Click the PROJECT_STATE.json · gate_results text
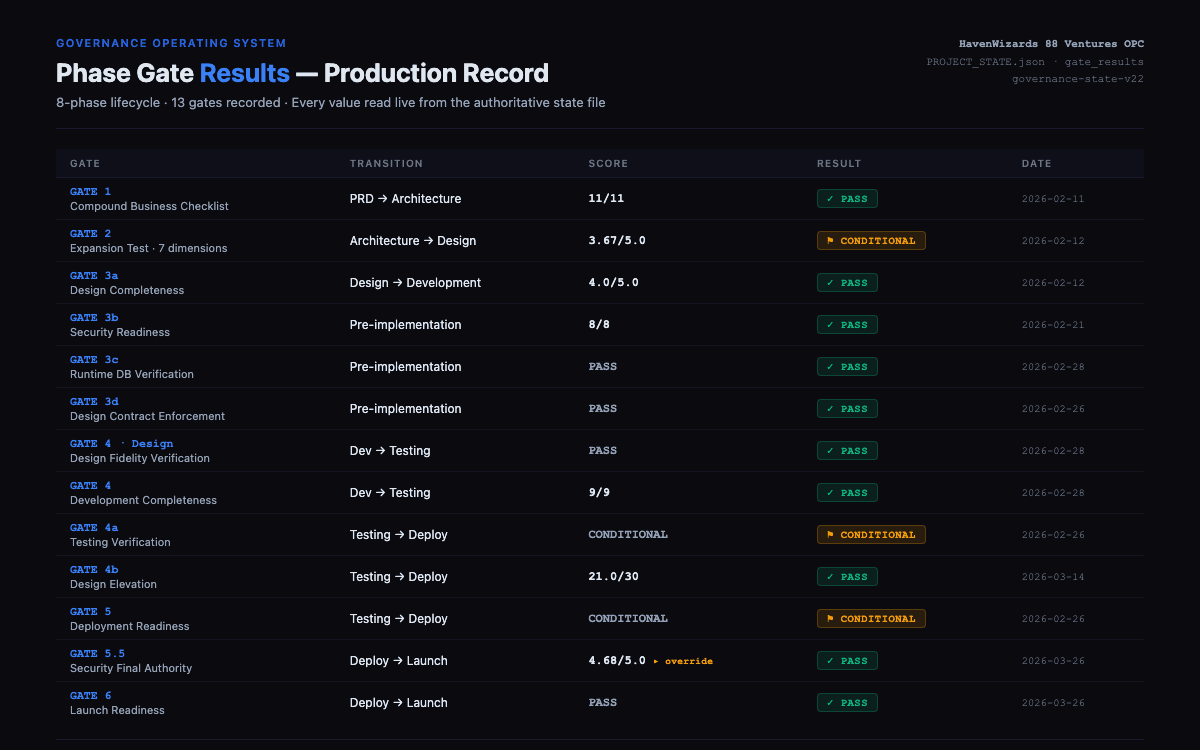The height and width of the screenshot is (750, 1200). point(1035,62)
